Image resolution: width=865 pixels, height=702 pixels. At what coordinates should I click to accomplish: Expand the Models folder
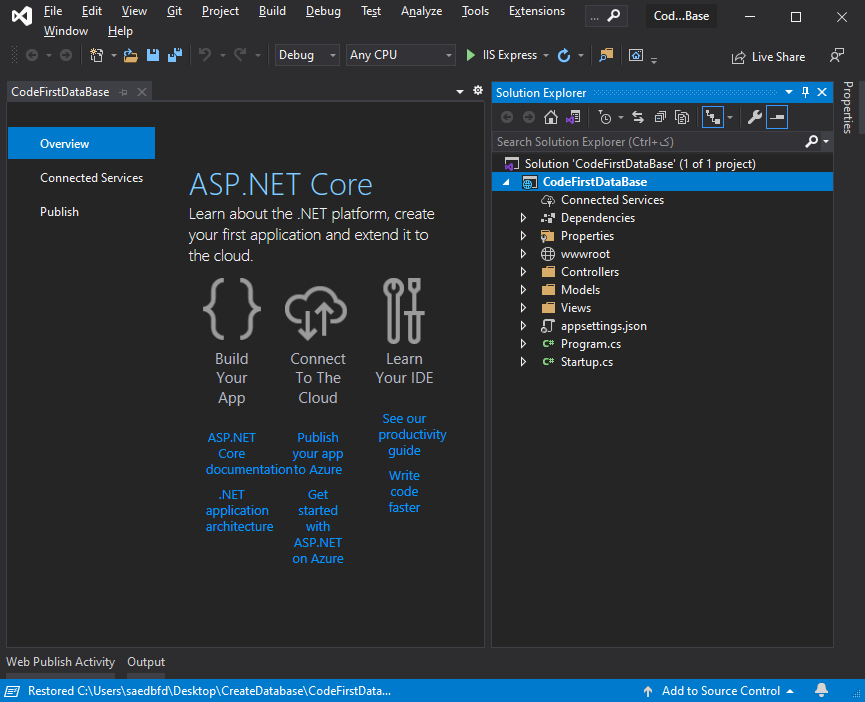tap(523, 290)
